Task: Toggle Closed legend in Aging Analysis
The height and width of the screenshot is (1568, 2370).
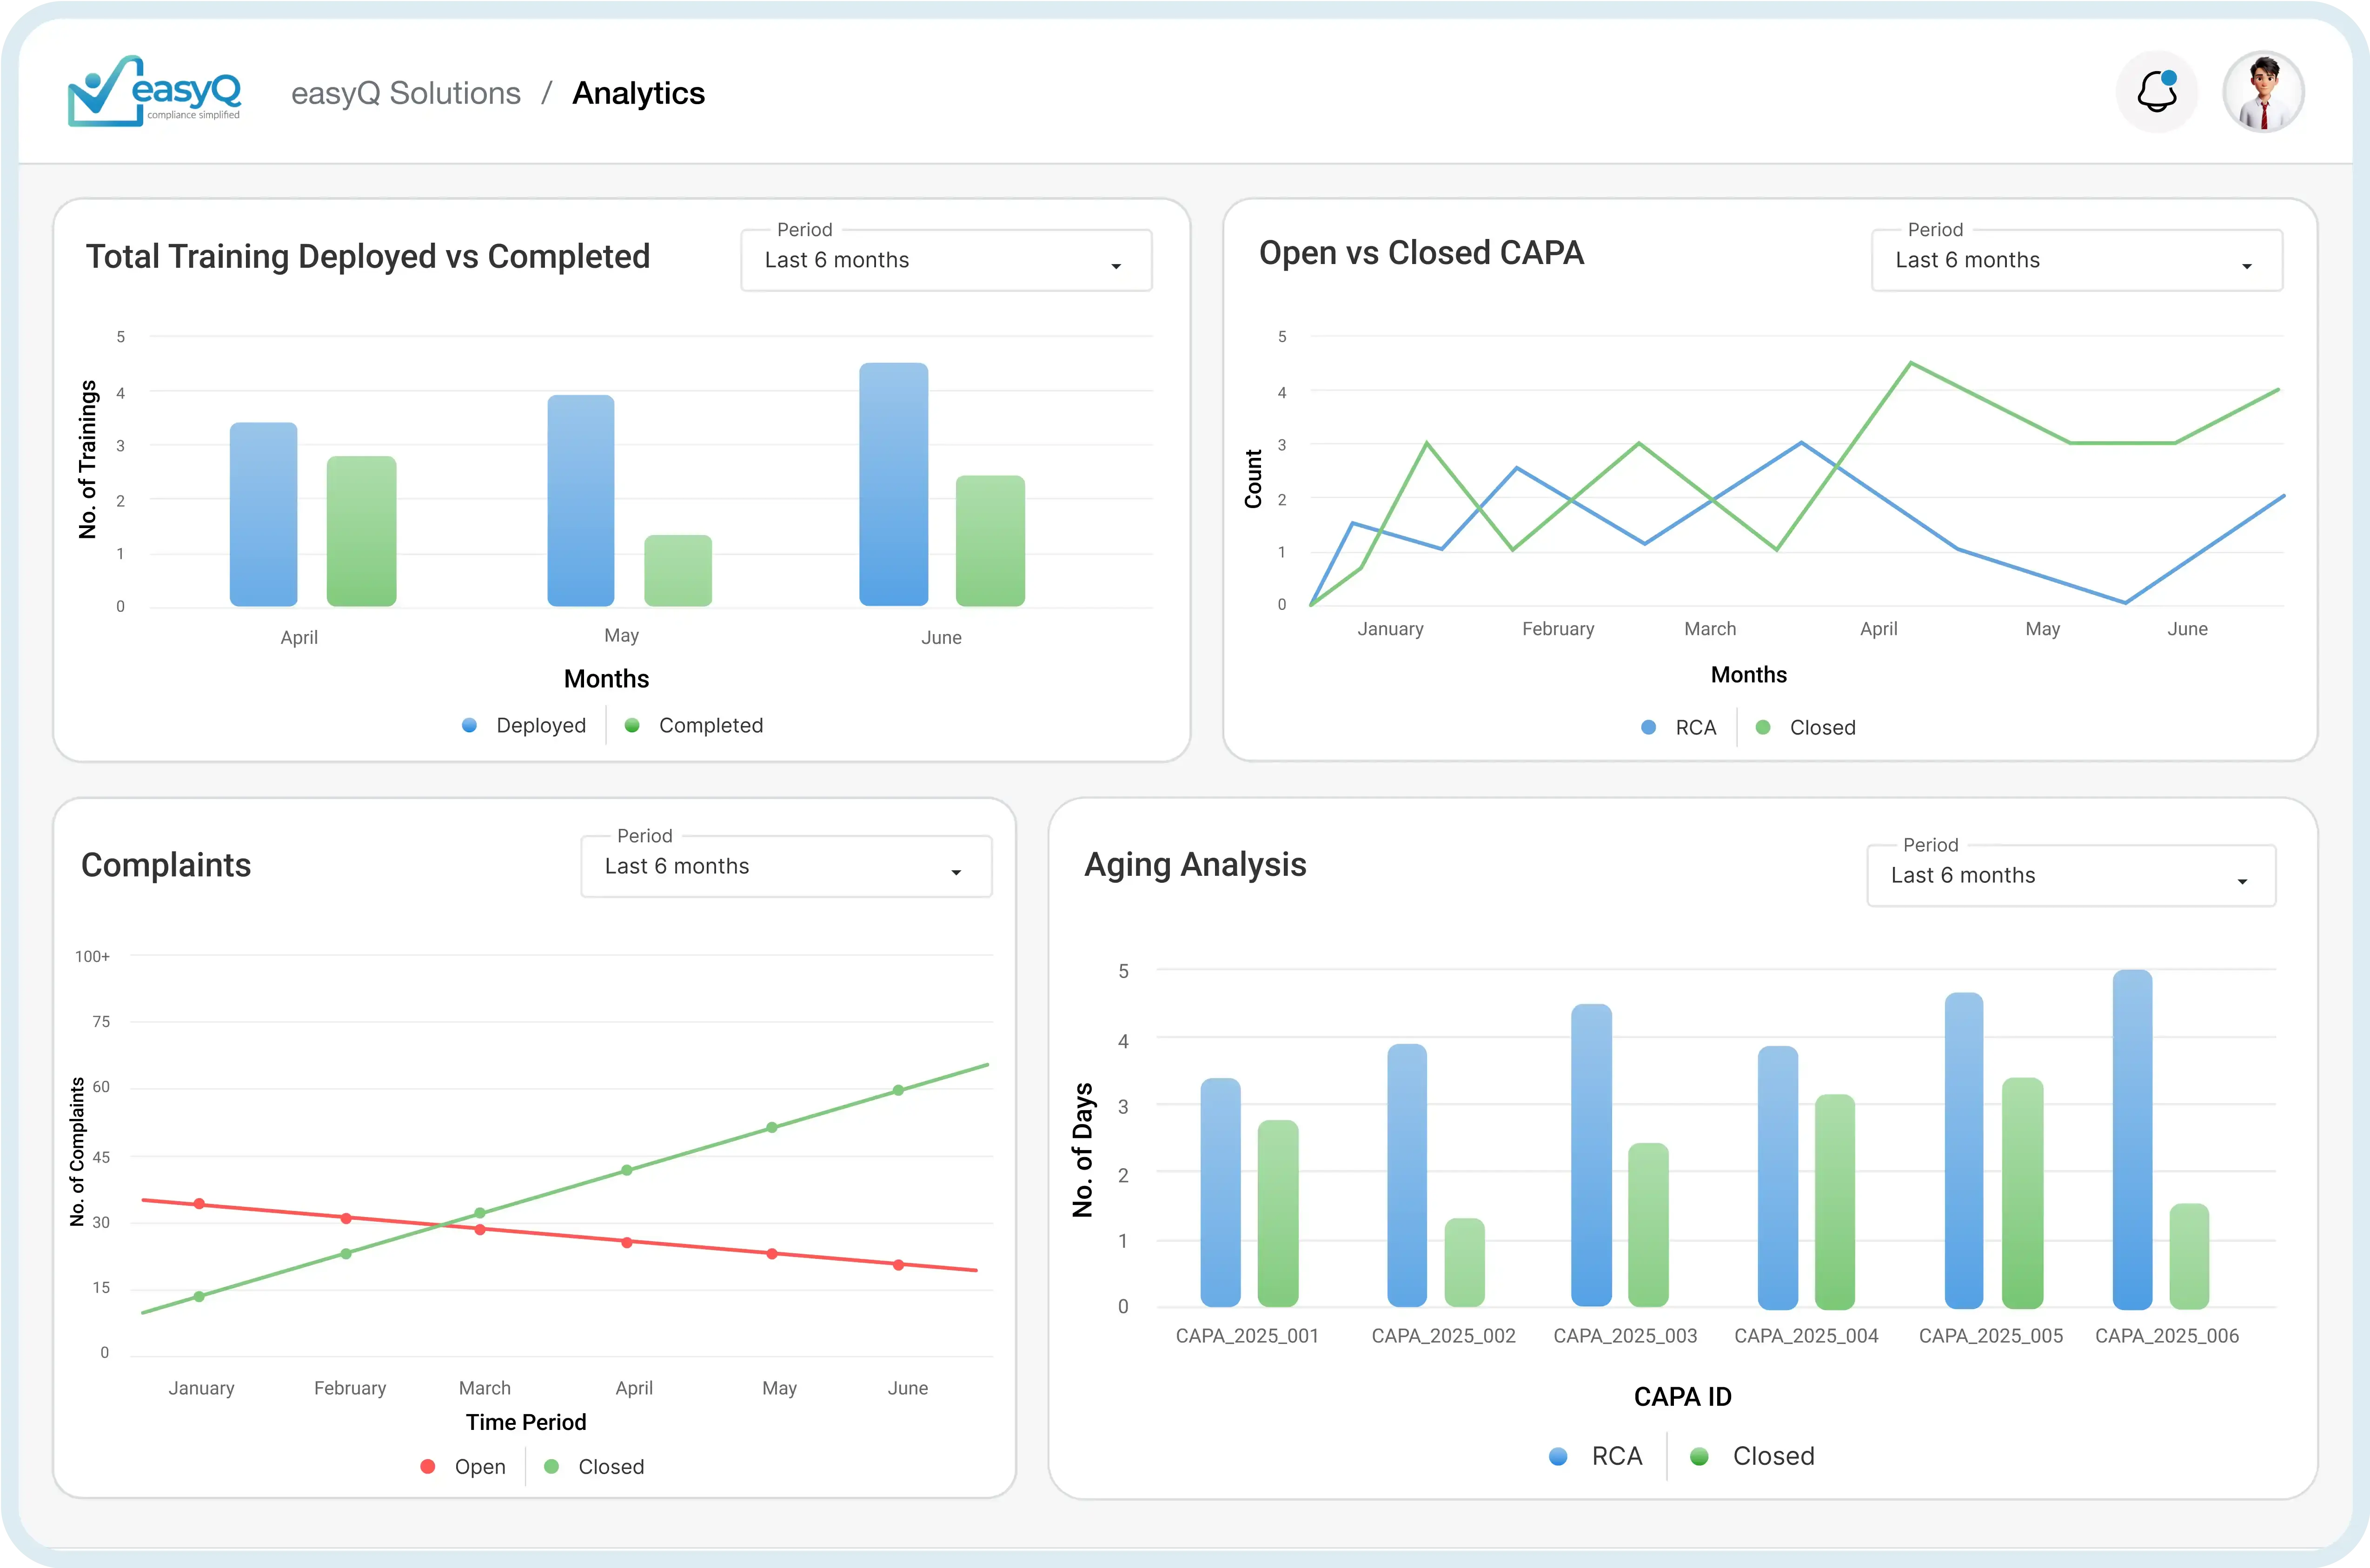Action: coord(1752,1456)
